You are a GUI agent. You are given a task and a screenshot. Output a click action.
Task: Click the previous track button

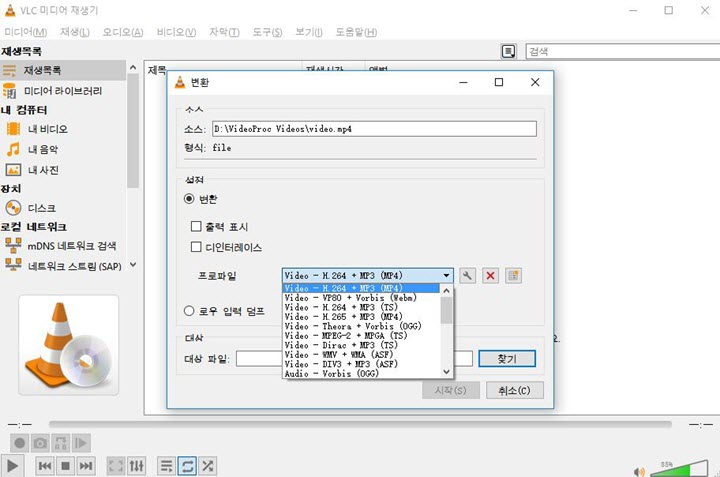(x=45, y=466)
